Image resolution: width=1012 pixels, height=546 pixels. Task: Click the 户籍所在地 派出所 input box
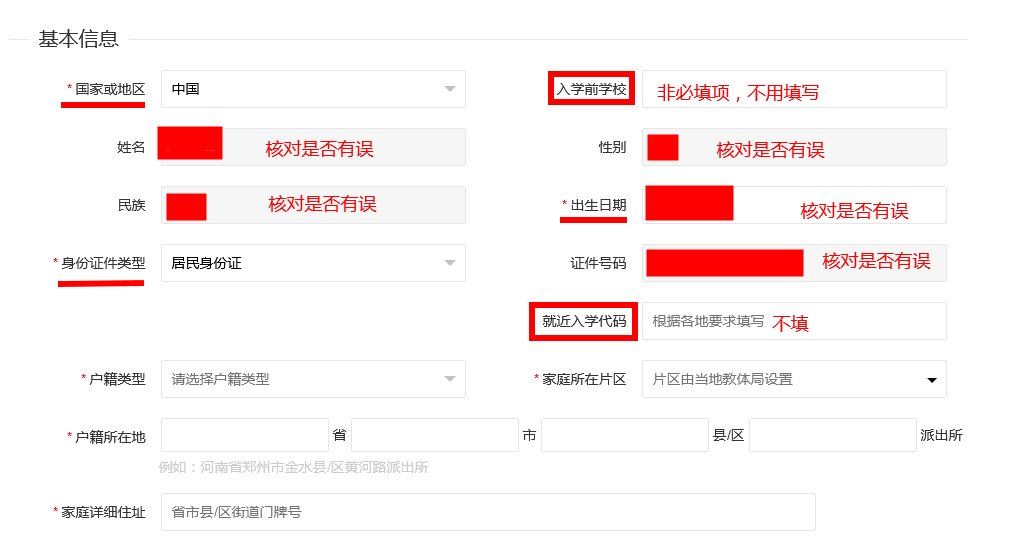[x=833, y=435]
